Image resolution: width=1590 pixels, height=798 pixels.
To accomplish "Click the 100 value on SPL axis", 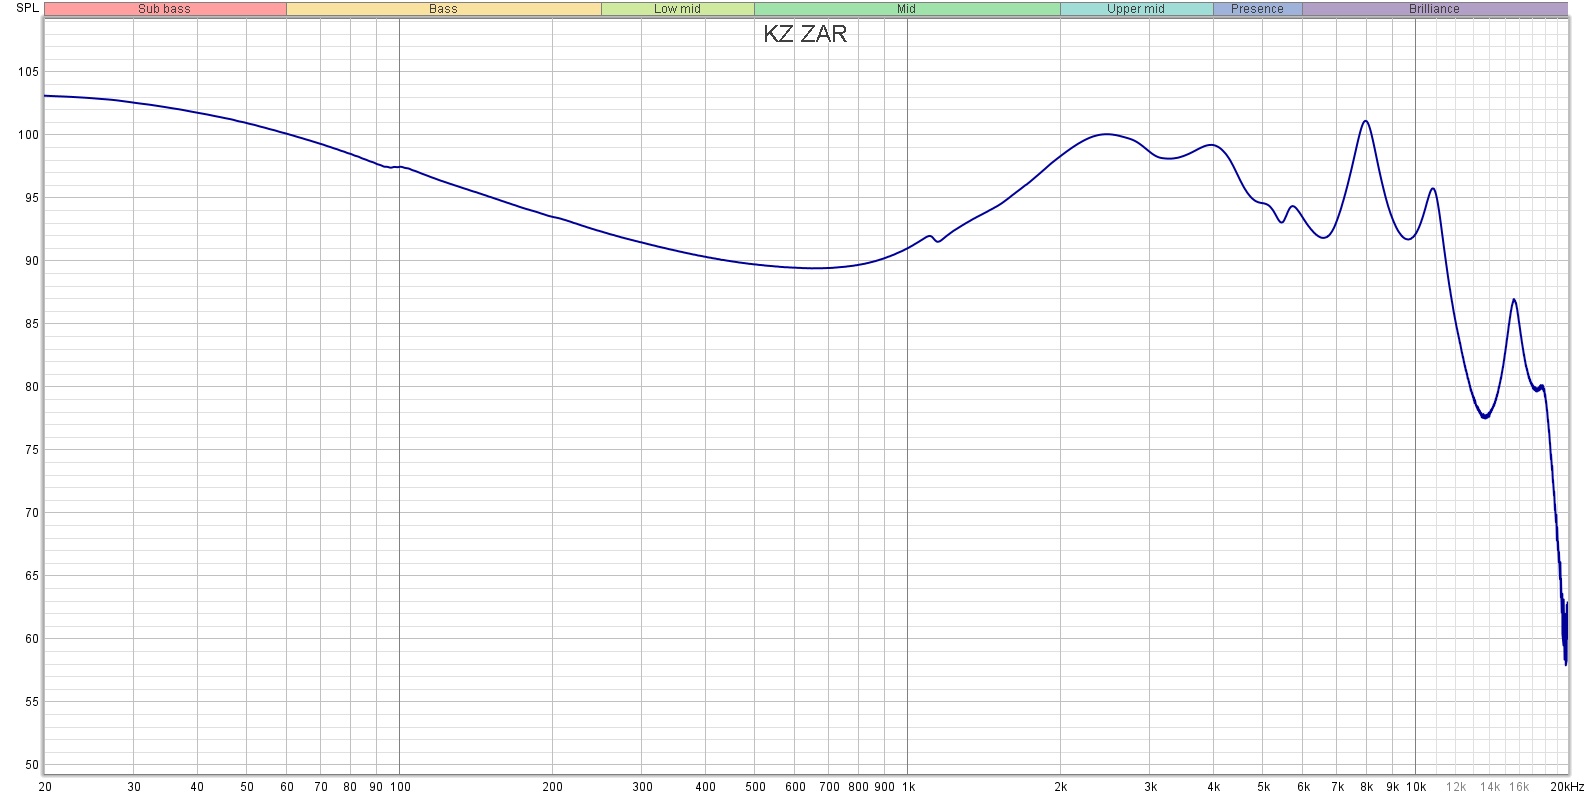I will tap(27, 135).
